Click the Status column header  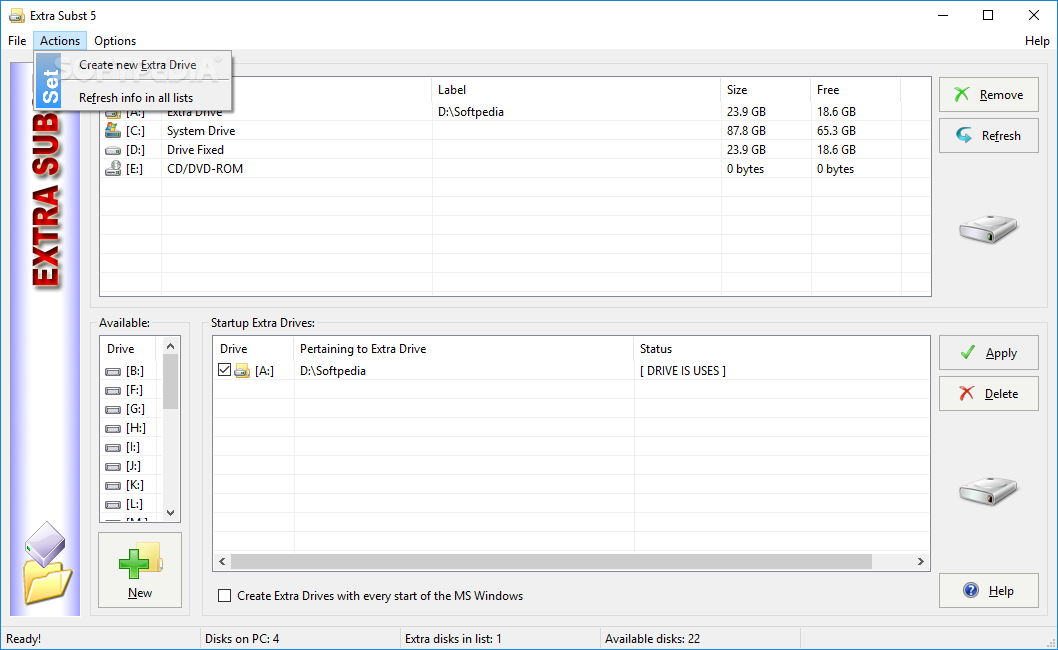click(781, 349)
